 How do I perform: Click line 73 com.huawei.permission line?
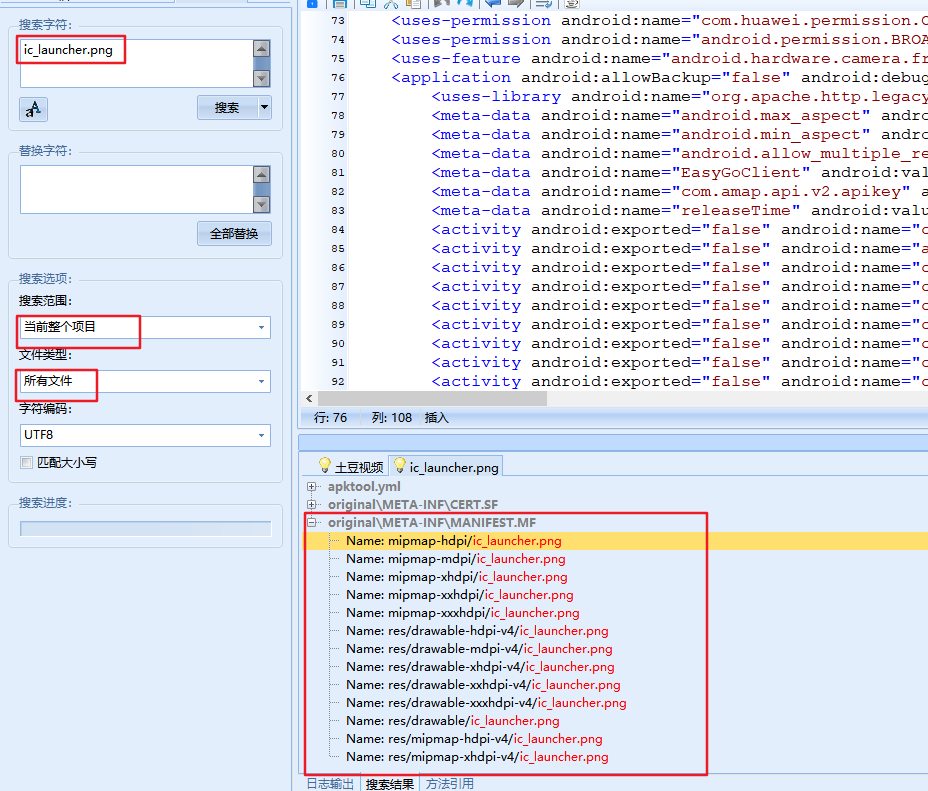(659, 21)
